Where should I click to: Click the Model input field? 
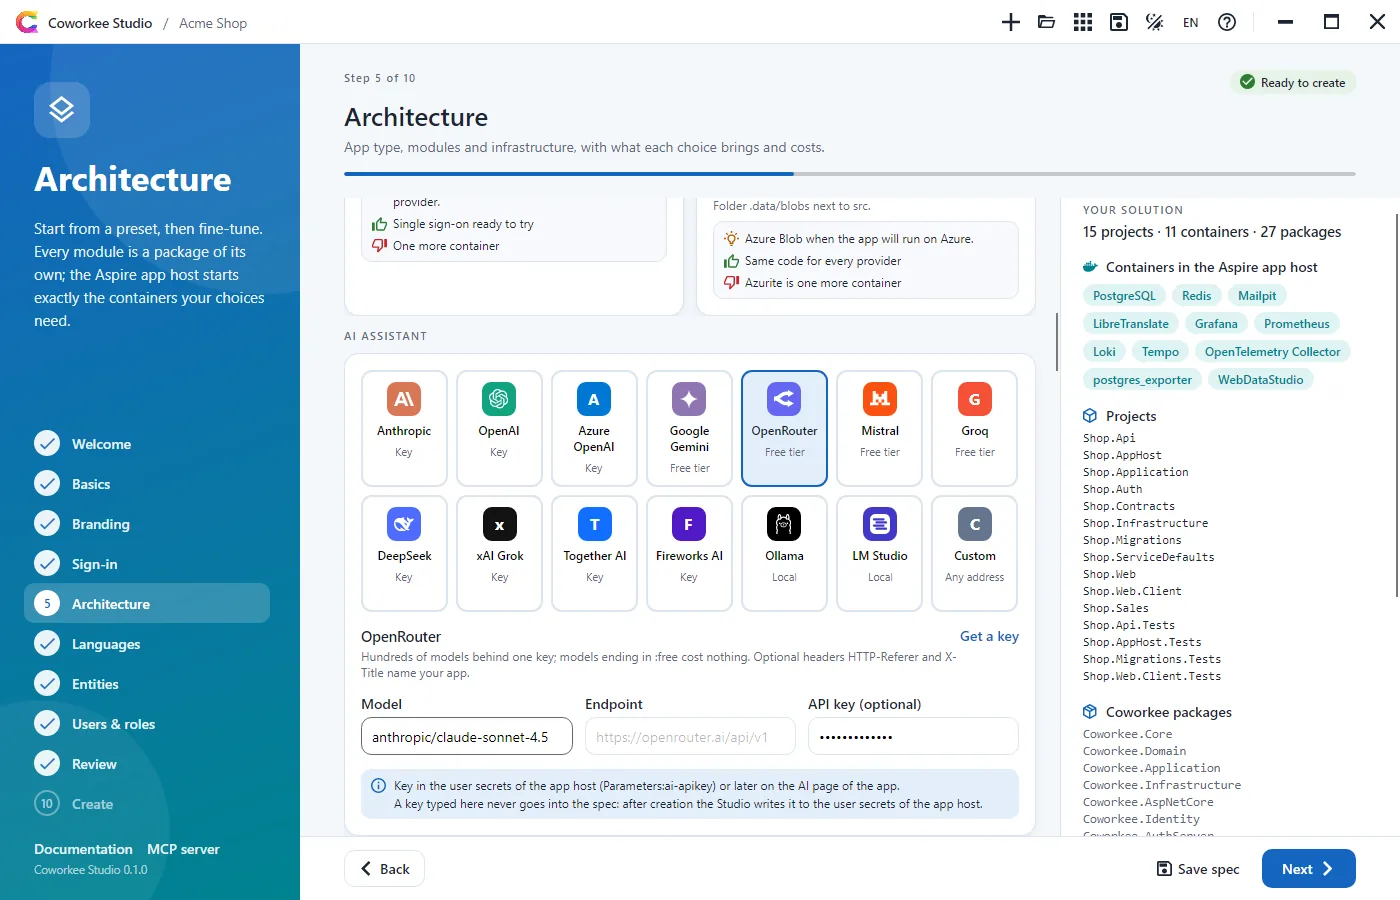click(x=467, y=737)
